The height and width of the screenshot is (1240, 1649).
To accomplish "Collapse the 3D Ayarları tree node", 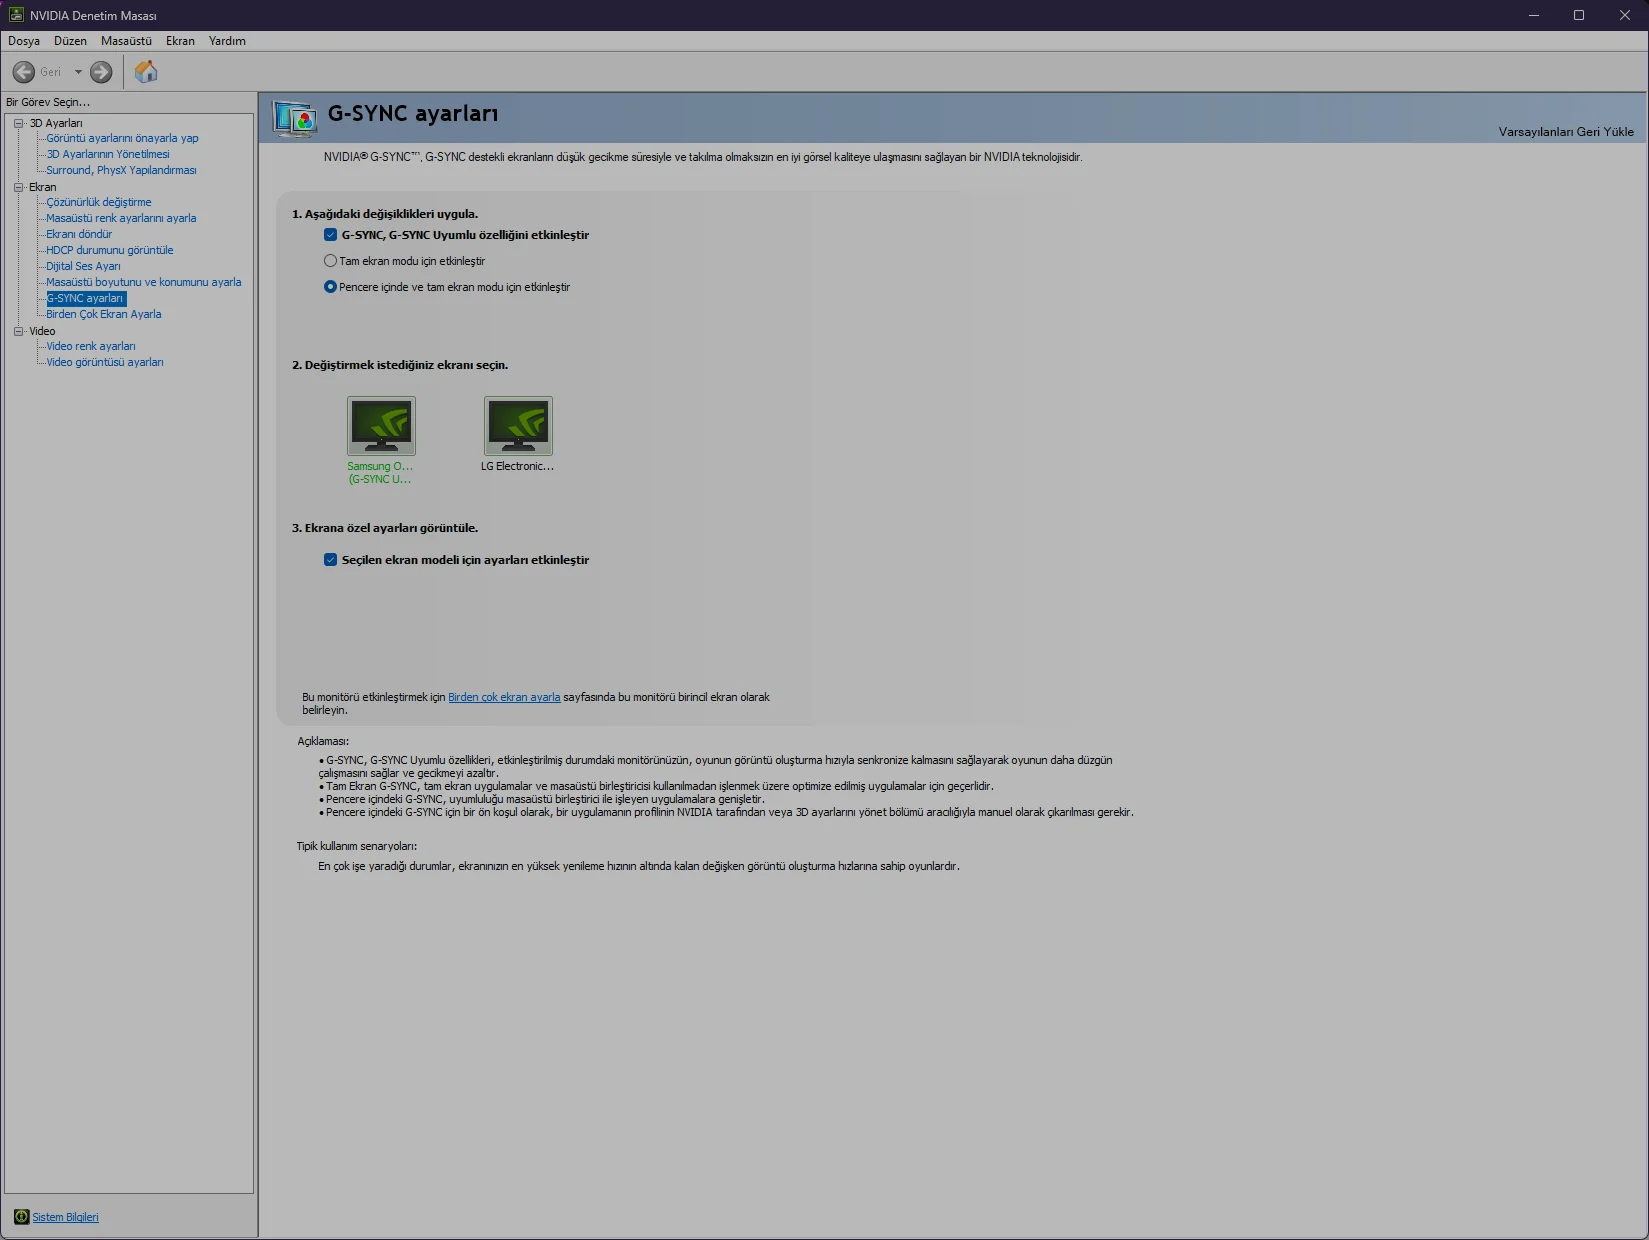I will coord(18,123).
